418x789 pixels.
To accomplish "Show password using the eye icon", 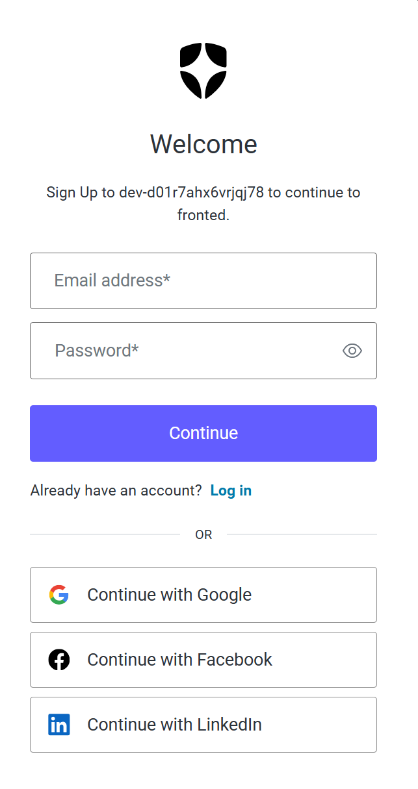I will [352, 351].
